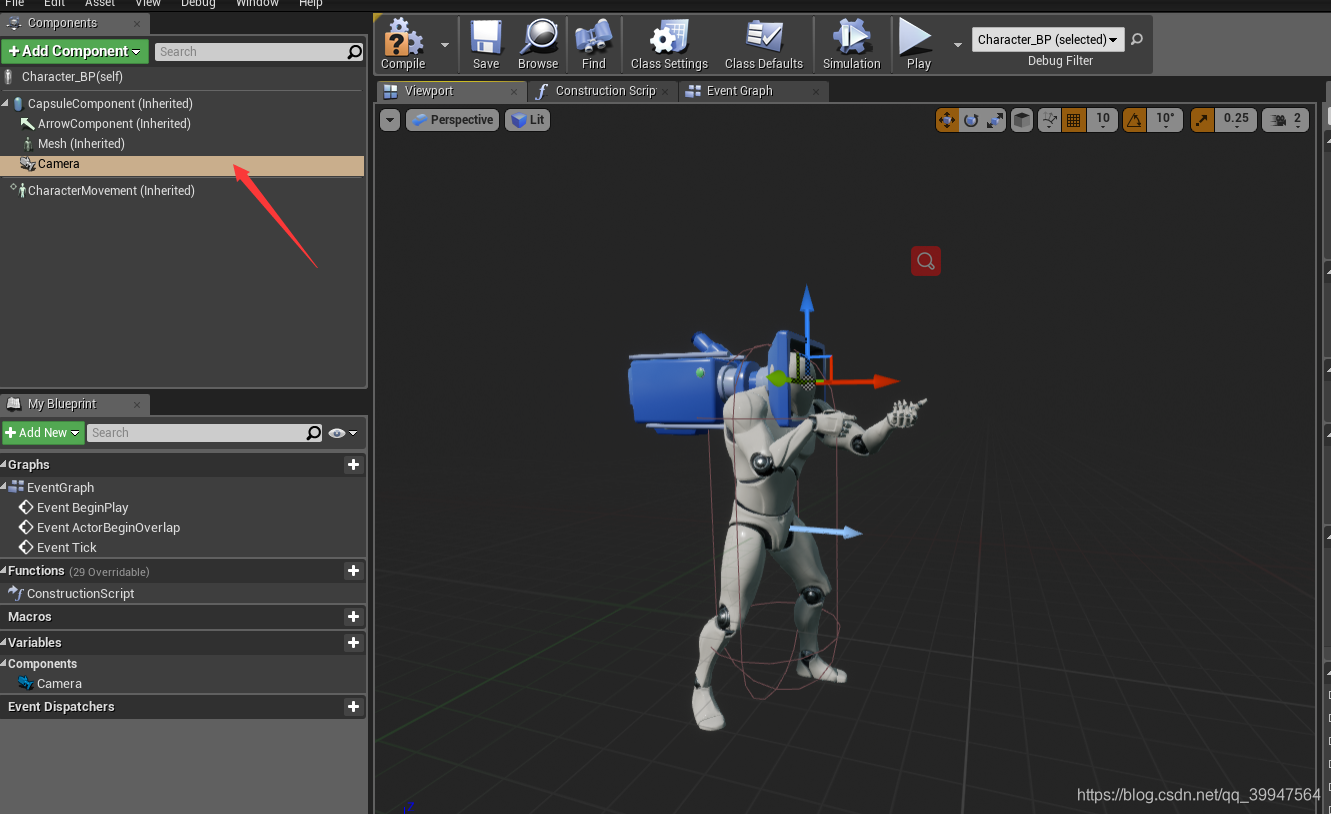1331x814 pixels.
Task: Collapse the CapsuleComponent tree node
Action: (x=5, y=104)
